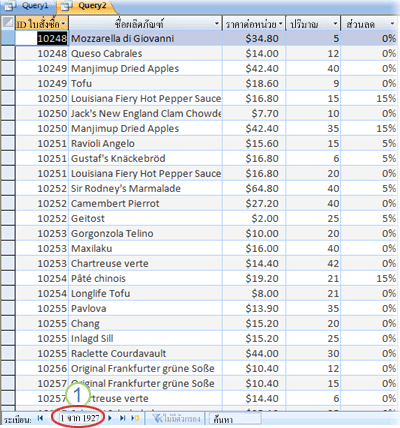Select the product name column header
400x428 pixels.
[145, 24]
